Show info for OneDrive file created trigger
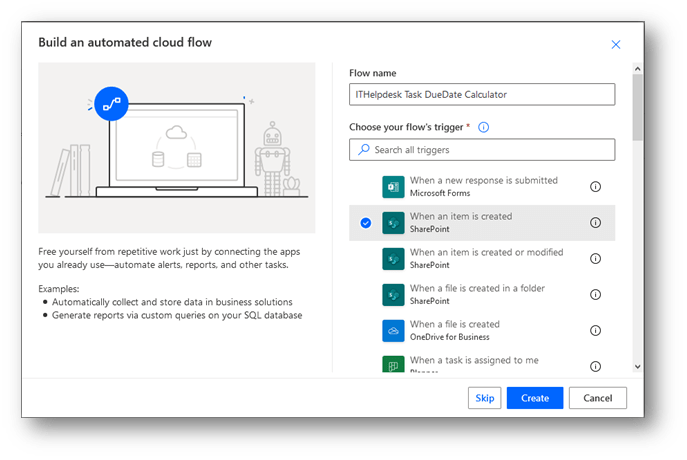 [595, 331]
